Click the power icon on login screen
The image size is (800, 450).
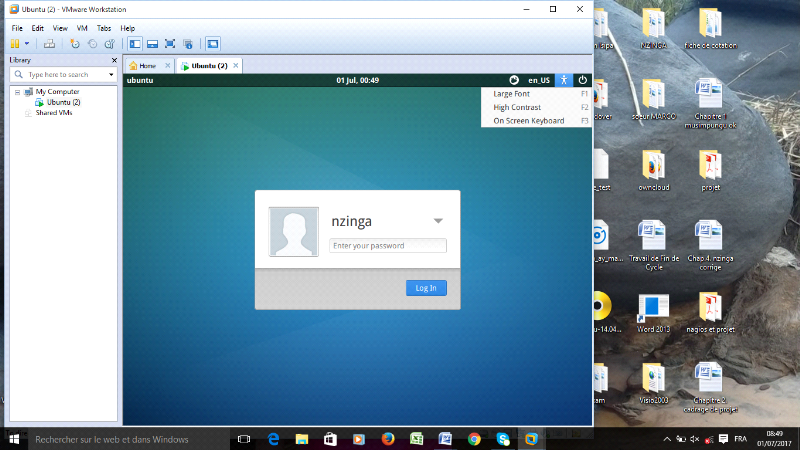pyautogui.click(x=583, y=80)
